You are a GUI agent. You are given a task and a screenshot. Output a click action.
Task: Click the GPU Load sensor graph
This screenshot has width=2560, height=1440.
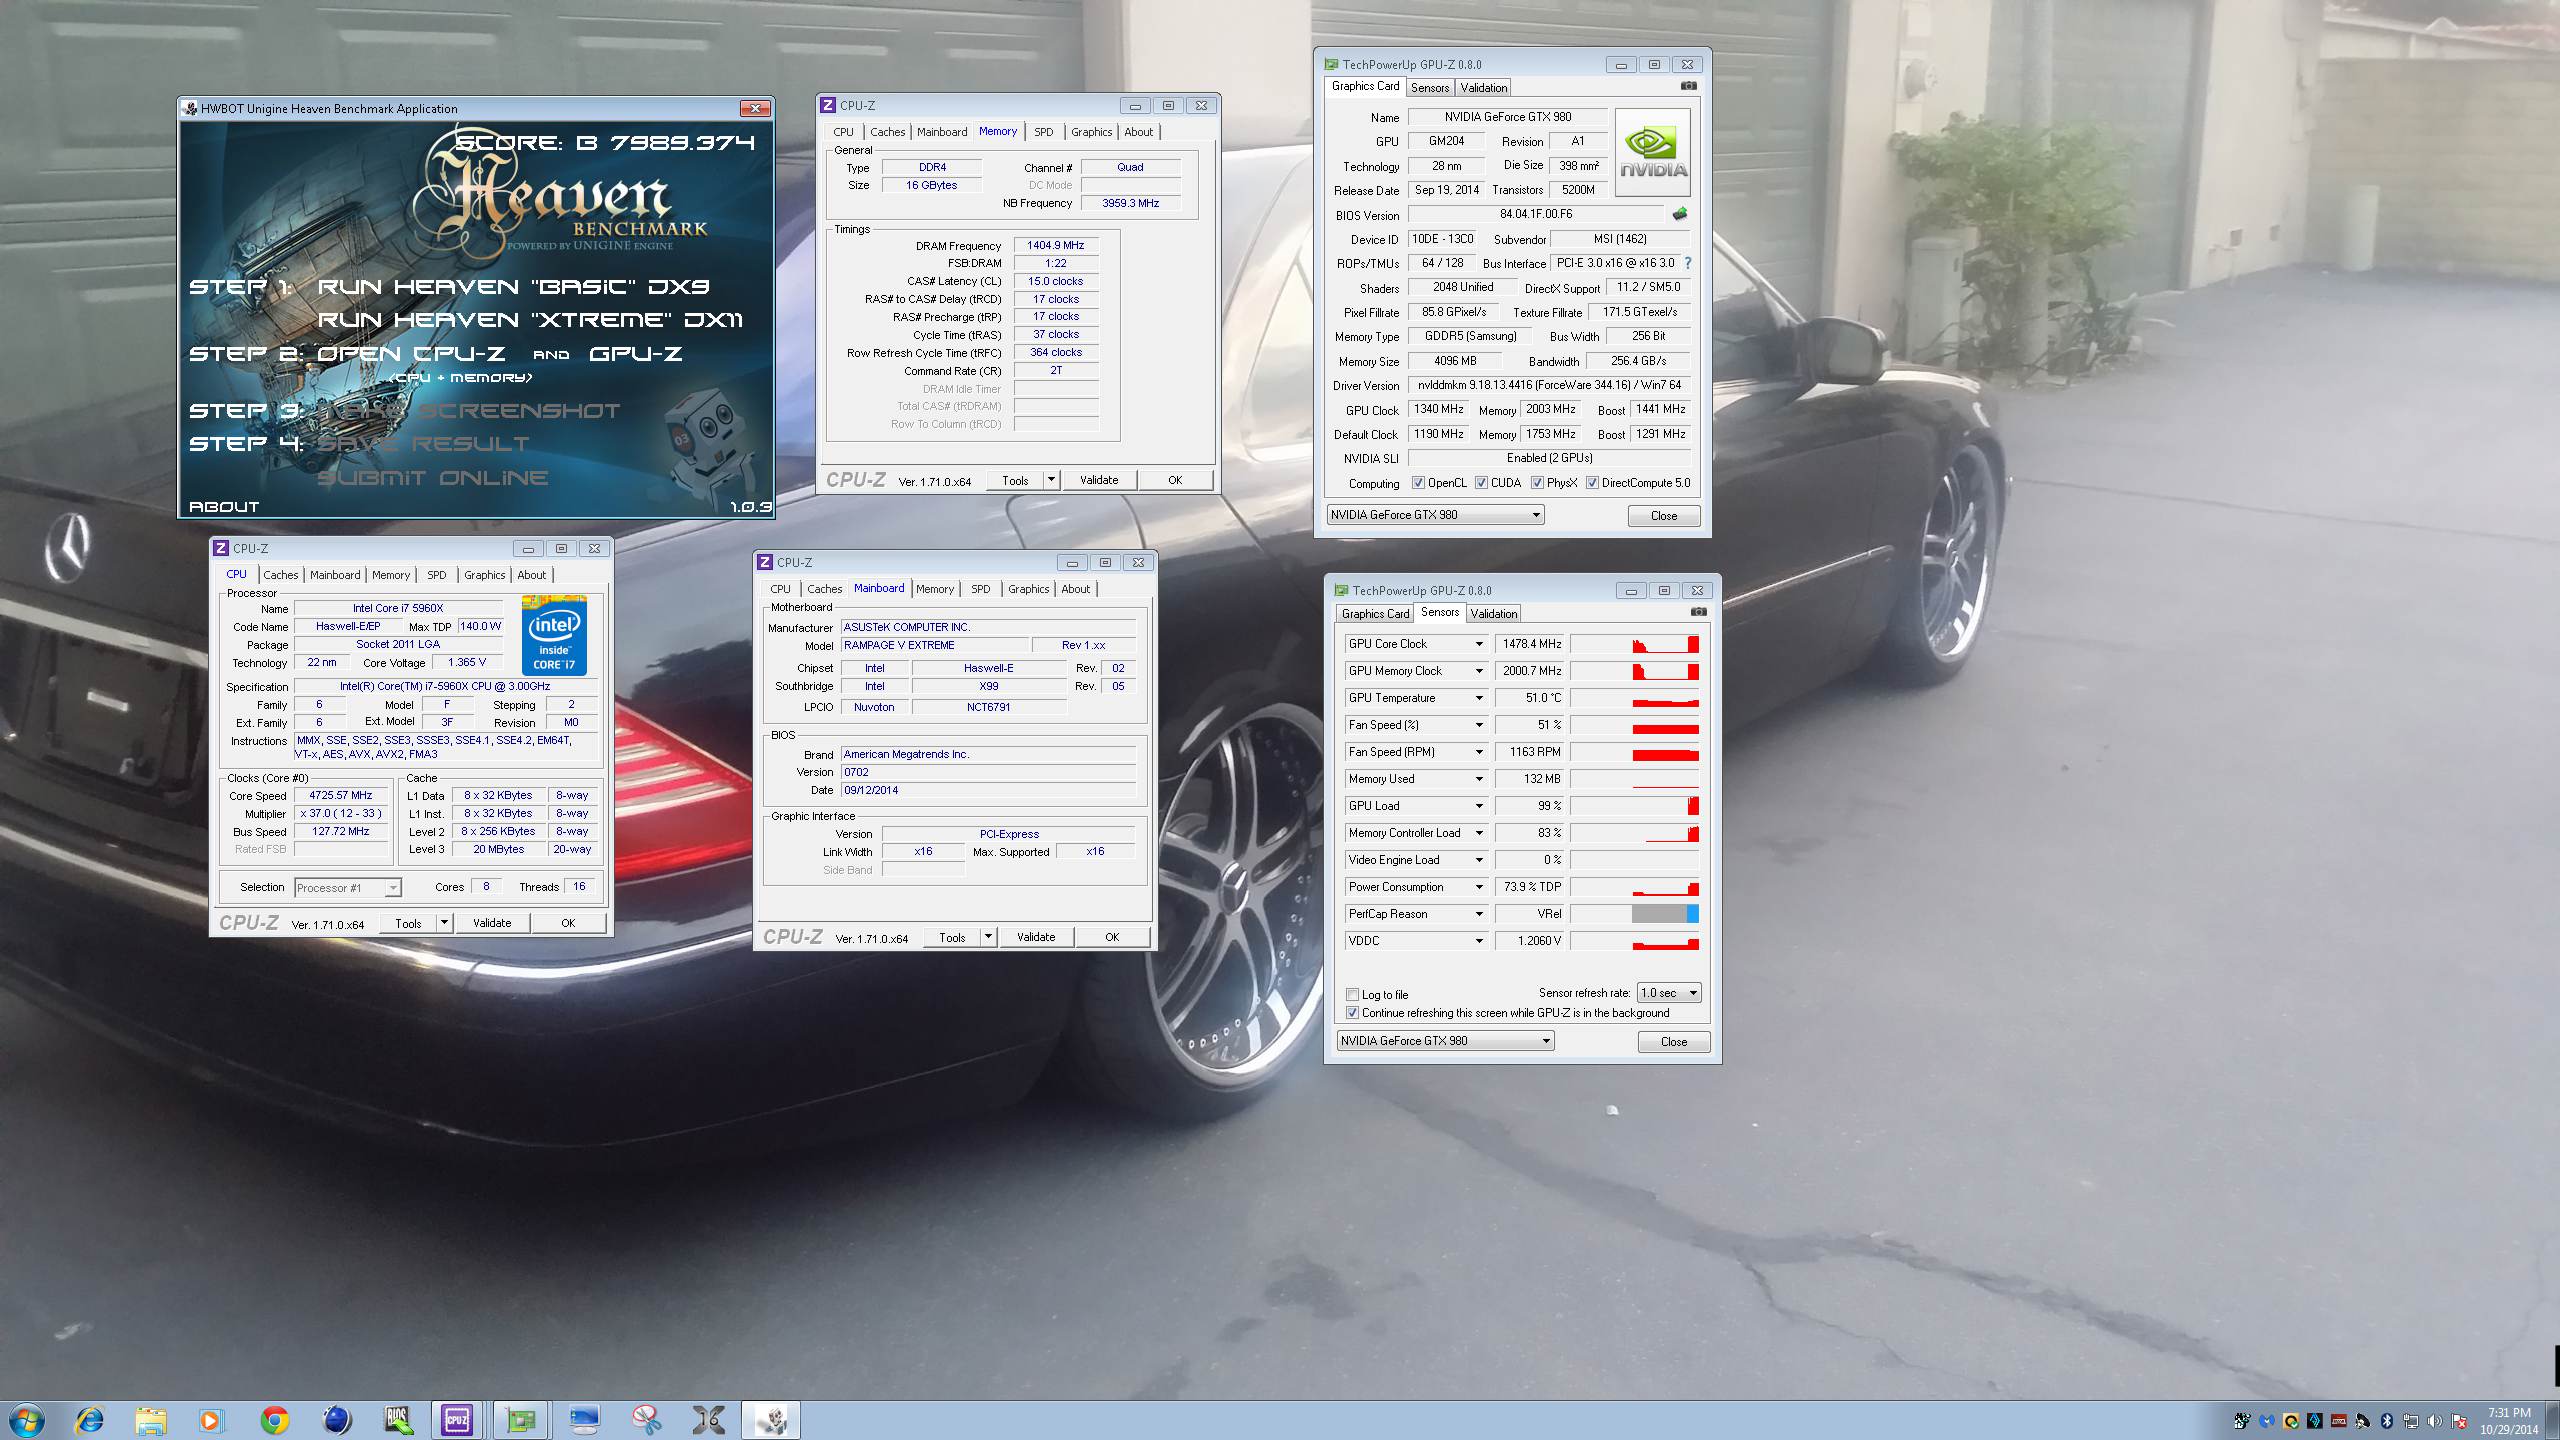1635,806
